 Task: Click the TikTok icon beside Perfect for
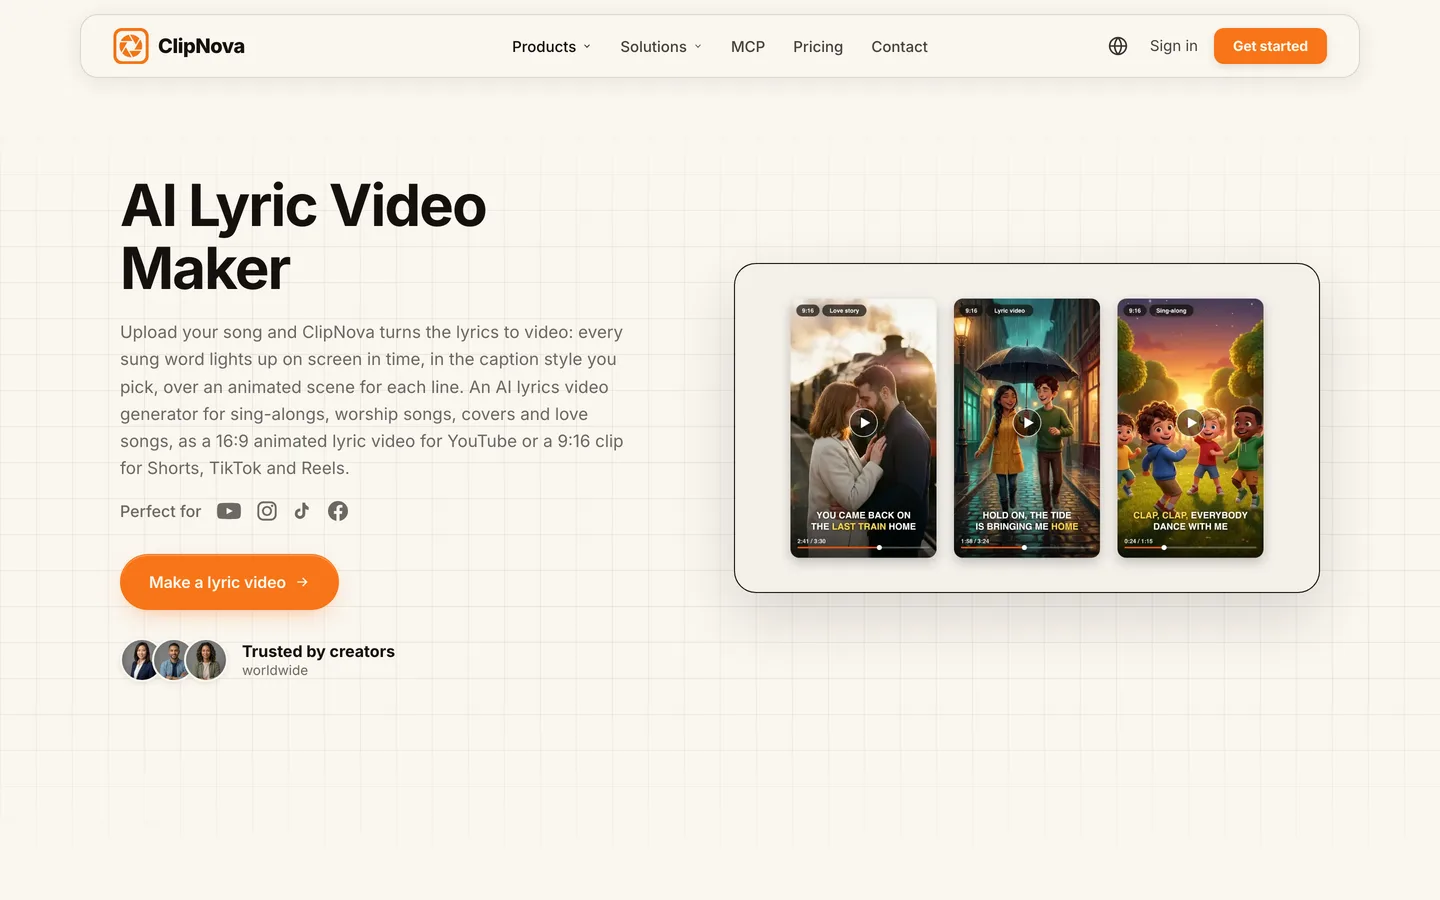pyautogui.click(x=302, y=511)
